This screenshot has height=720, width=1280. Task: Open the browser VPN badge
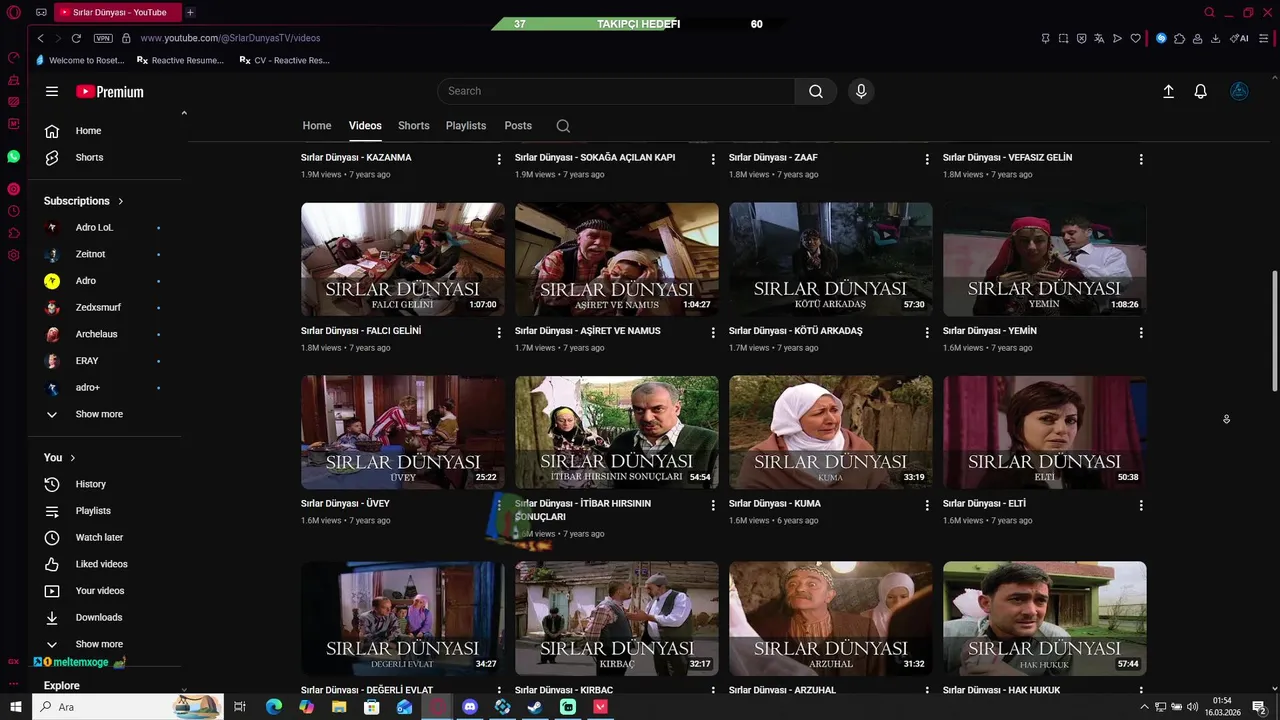point(103,38)
